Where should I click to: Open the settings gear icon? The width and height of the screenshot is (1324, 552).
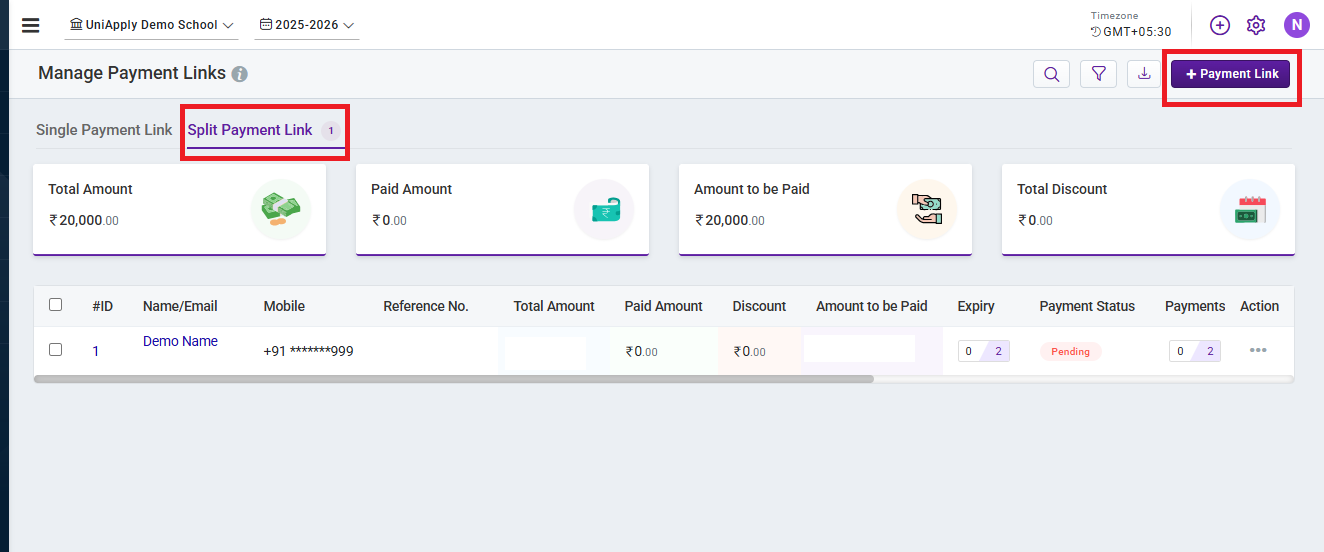pos(1256,25)
